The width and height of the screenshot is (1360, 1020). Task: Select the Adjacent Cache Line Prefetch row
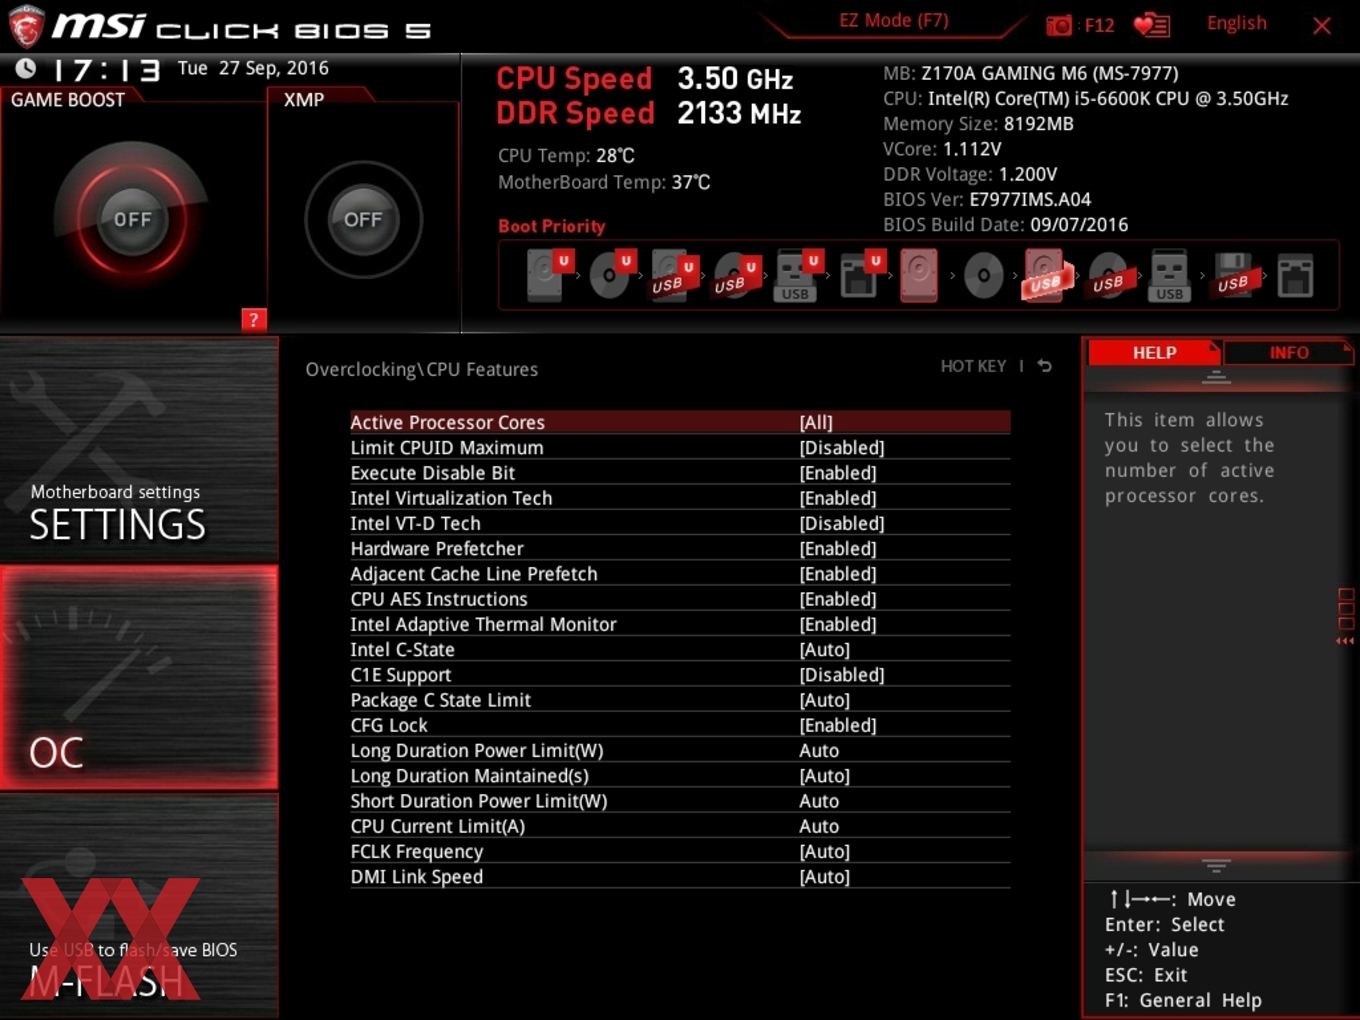coord(680,574)
